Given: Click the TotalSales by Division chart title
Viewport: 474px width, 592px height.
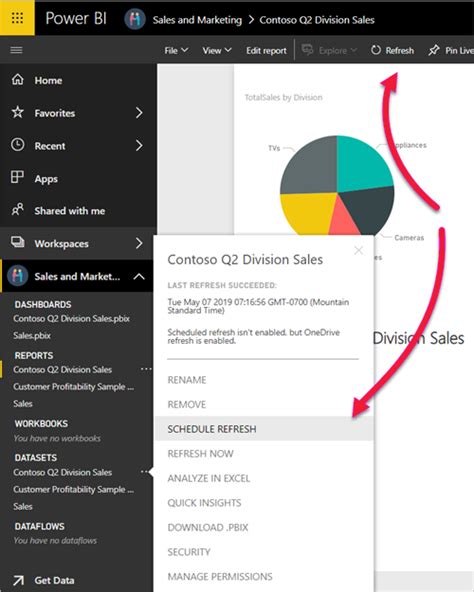Looking at the screenshot, I should coord(284,97).
